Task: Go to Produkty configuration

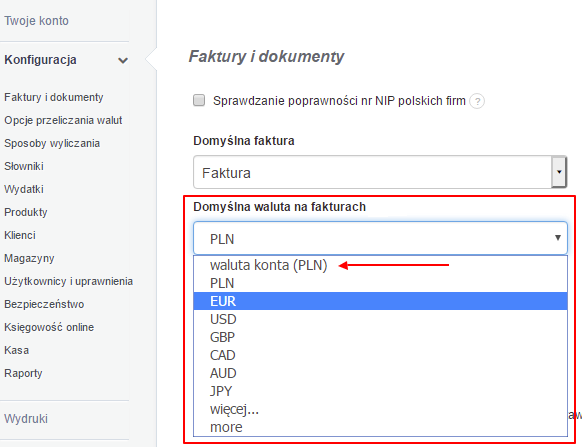Action: [x=26, y=212]
